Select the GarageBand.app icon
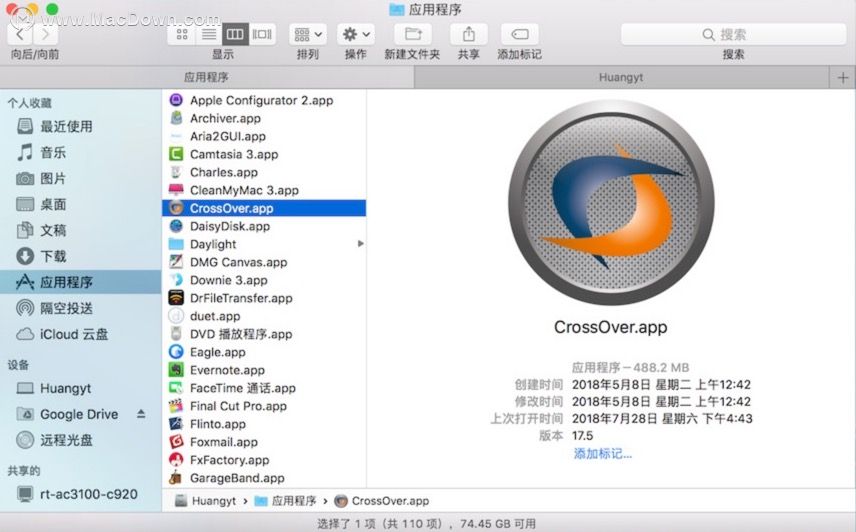Screen dimensions: 856x532 point(176,478)
